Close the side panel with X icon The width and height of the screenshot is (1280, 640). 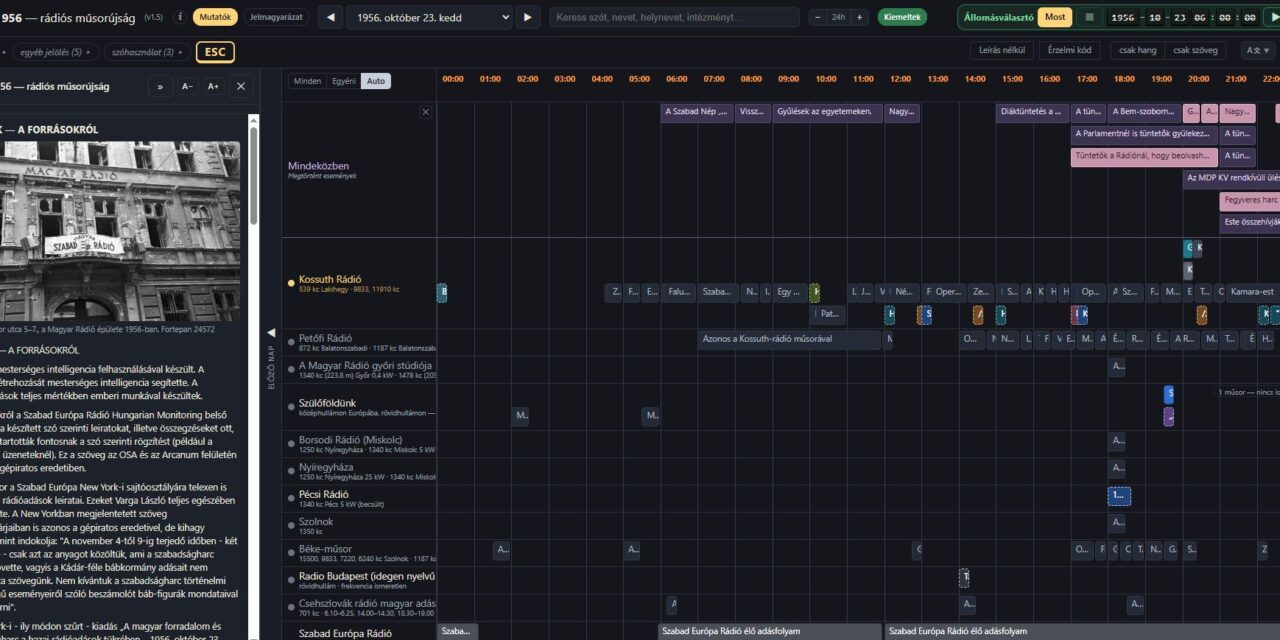[x=240, y=86]
